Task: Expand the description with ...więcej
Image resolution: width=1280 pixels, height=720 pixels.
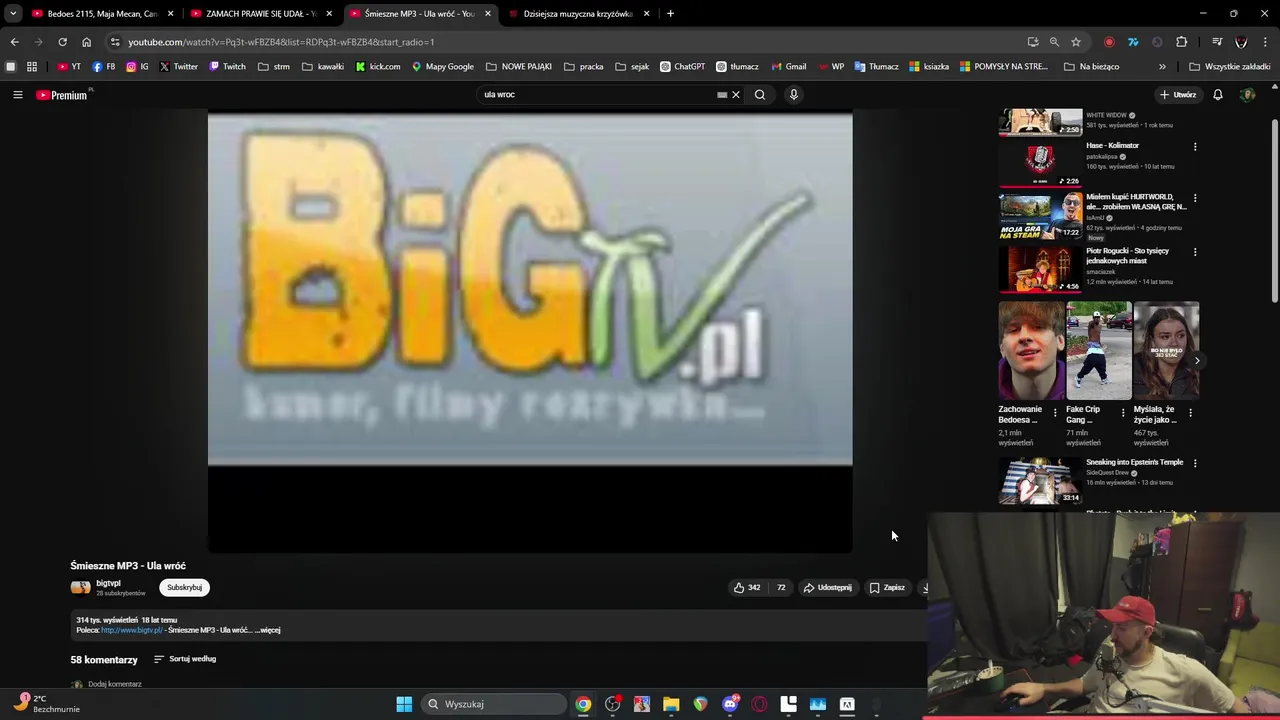Action: click(x=267, y=630)
